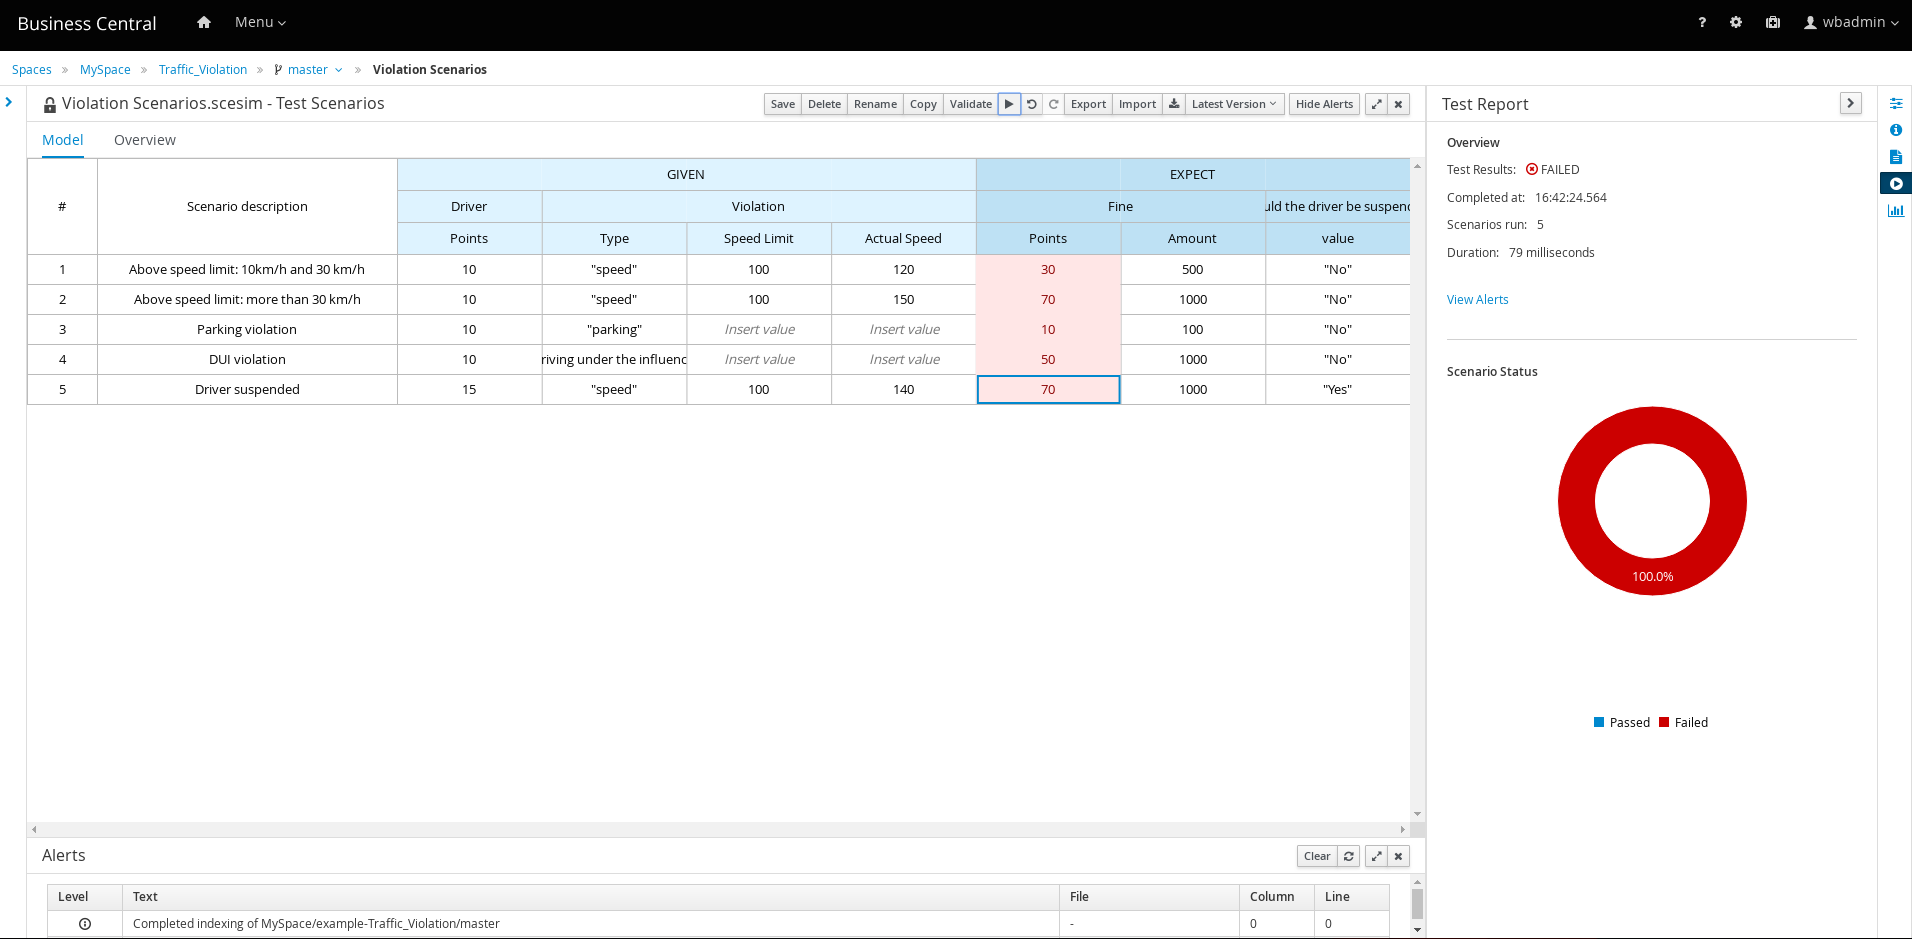Open the Settings sliders dock icon
The height and width of the screenshot is (939, 1912).
(1896, 103)
